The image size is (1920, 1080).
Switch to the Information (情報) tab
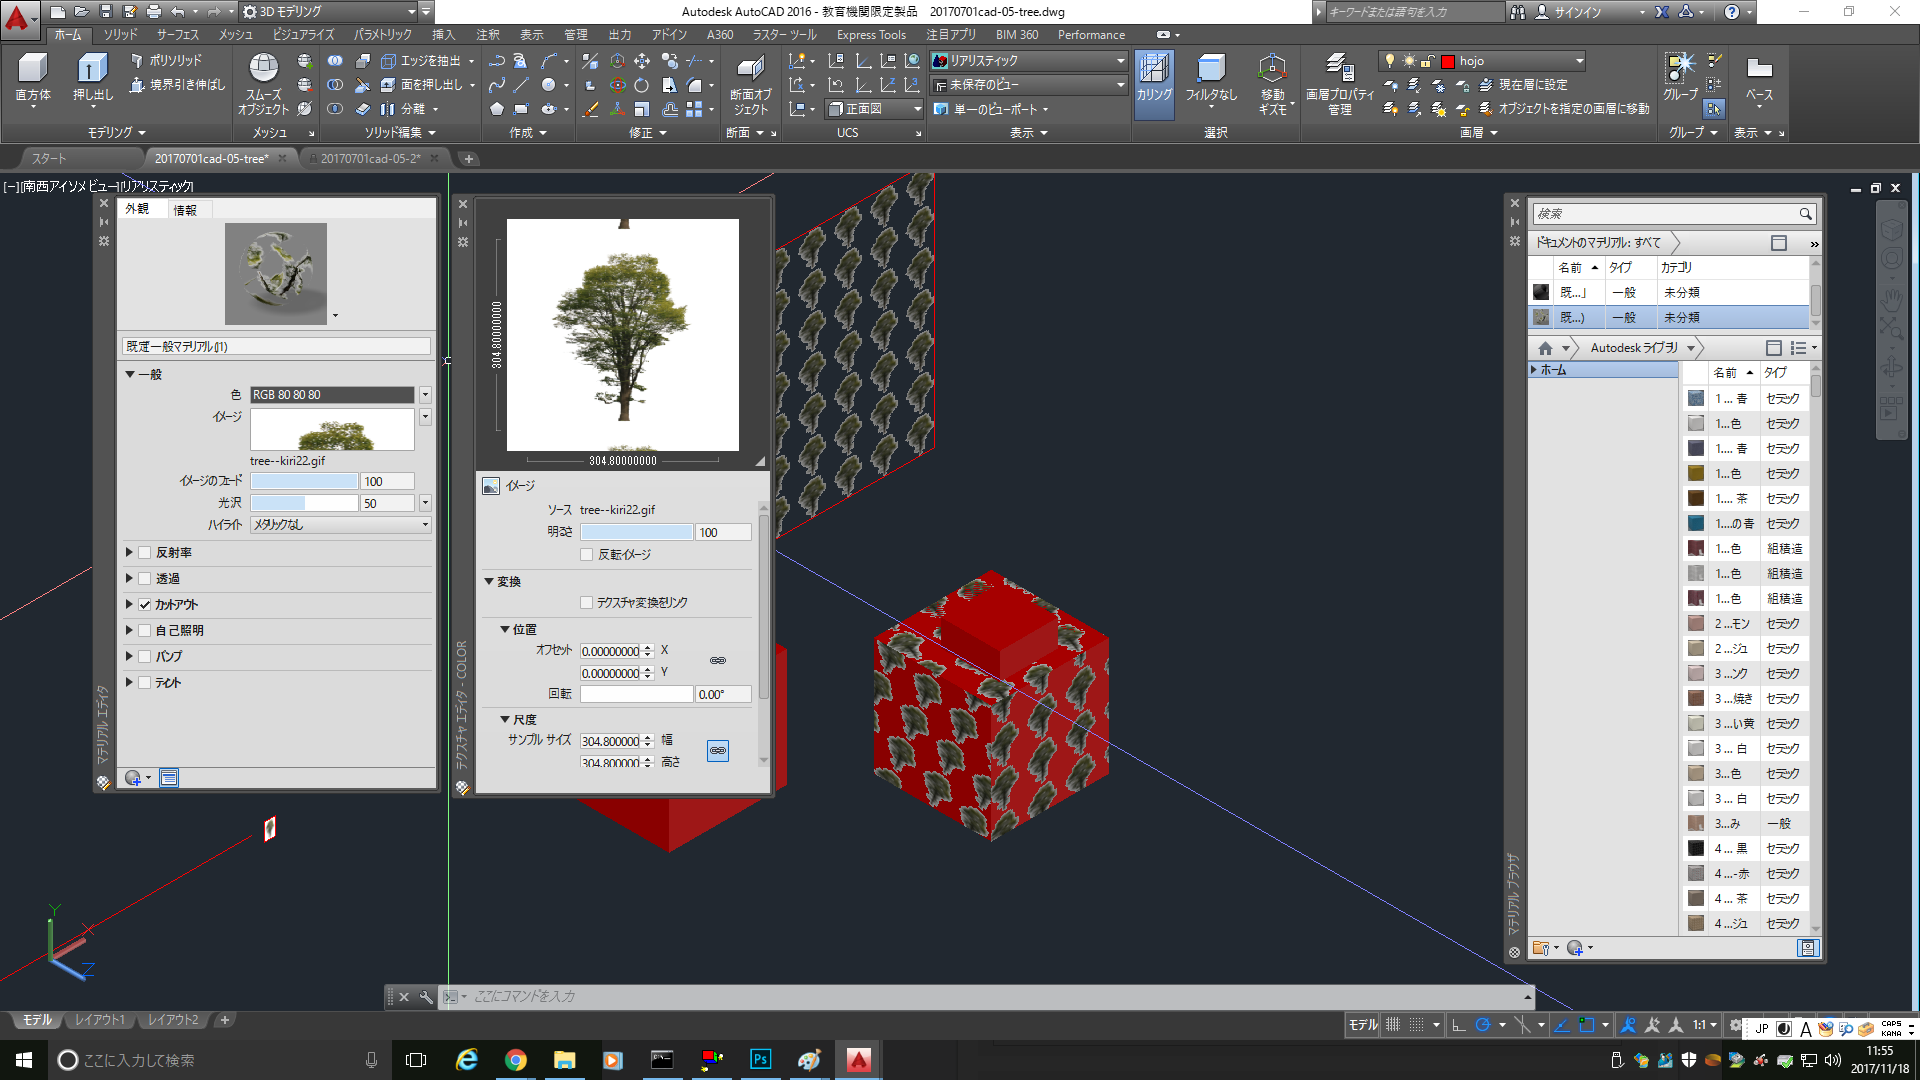click(x=185, y=210)
